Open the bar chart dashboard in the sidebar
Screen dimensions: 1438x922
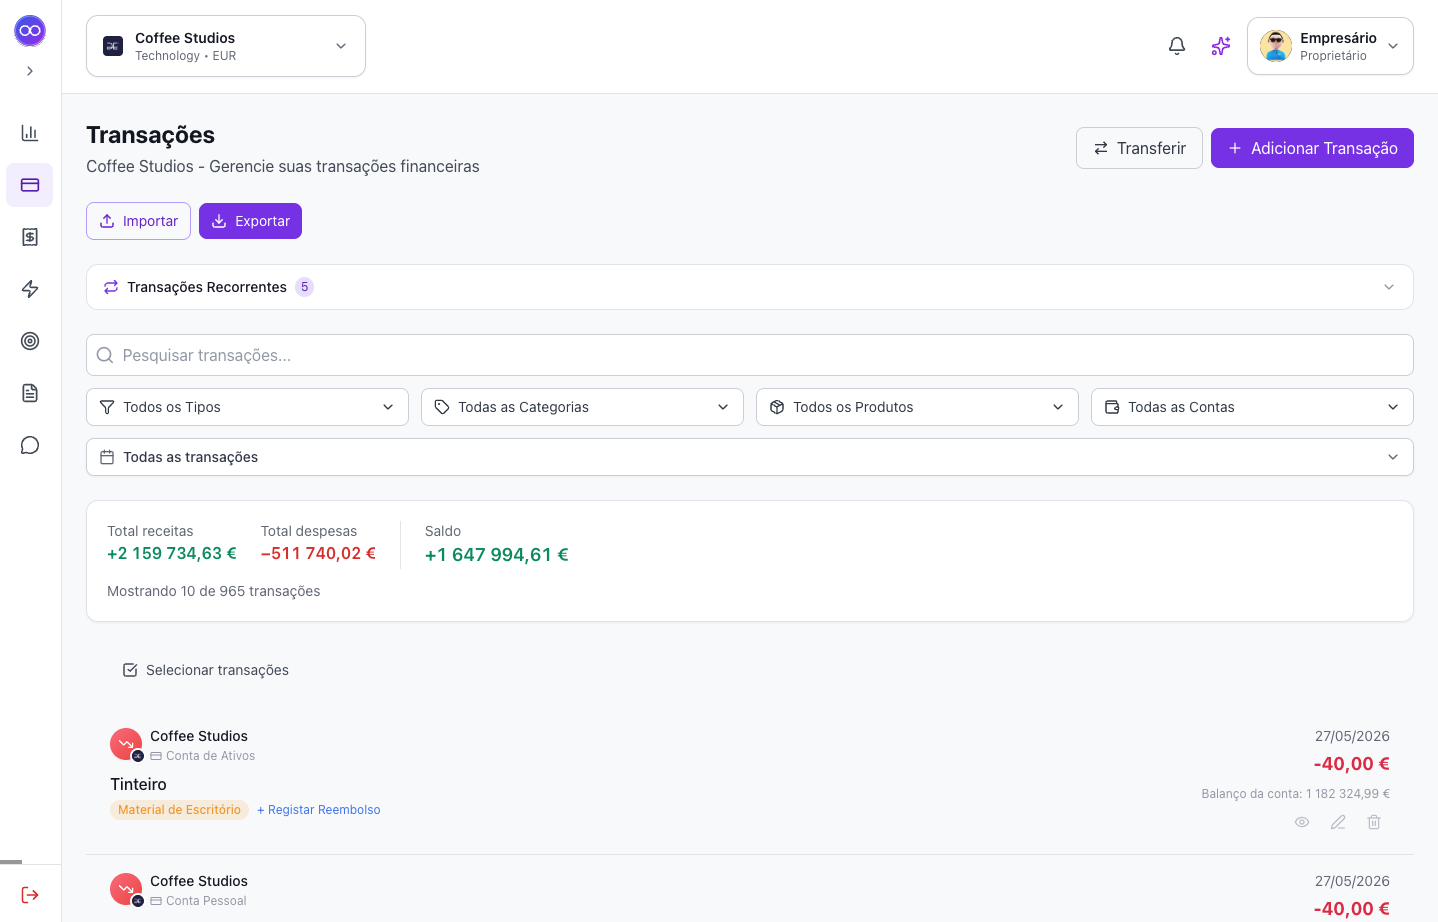(30, 133)
